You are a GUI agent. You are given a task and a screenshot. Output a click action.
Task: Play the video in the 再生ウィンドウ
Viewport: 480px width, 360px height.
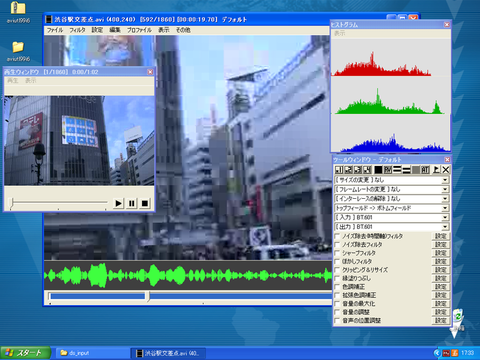118,203
